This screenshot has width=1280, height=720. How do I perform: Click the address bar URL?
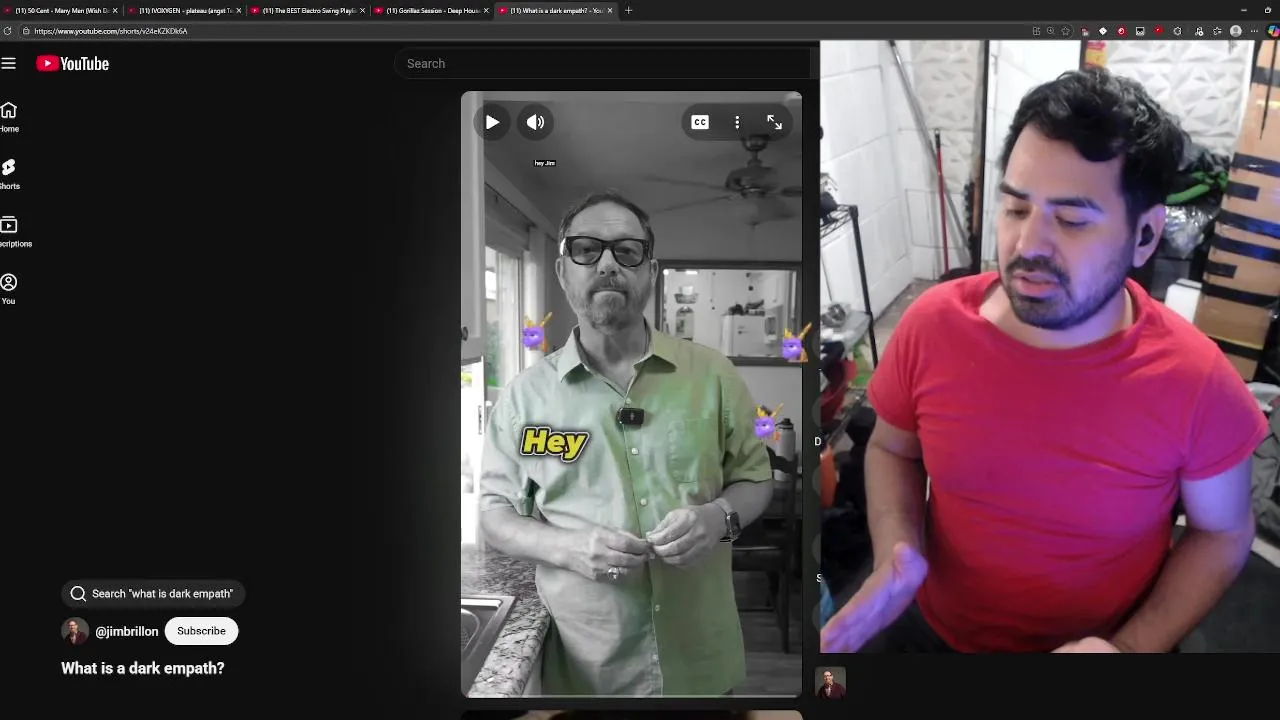[110, 31]
